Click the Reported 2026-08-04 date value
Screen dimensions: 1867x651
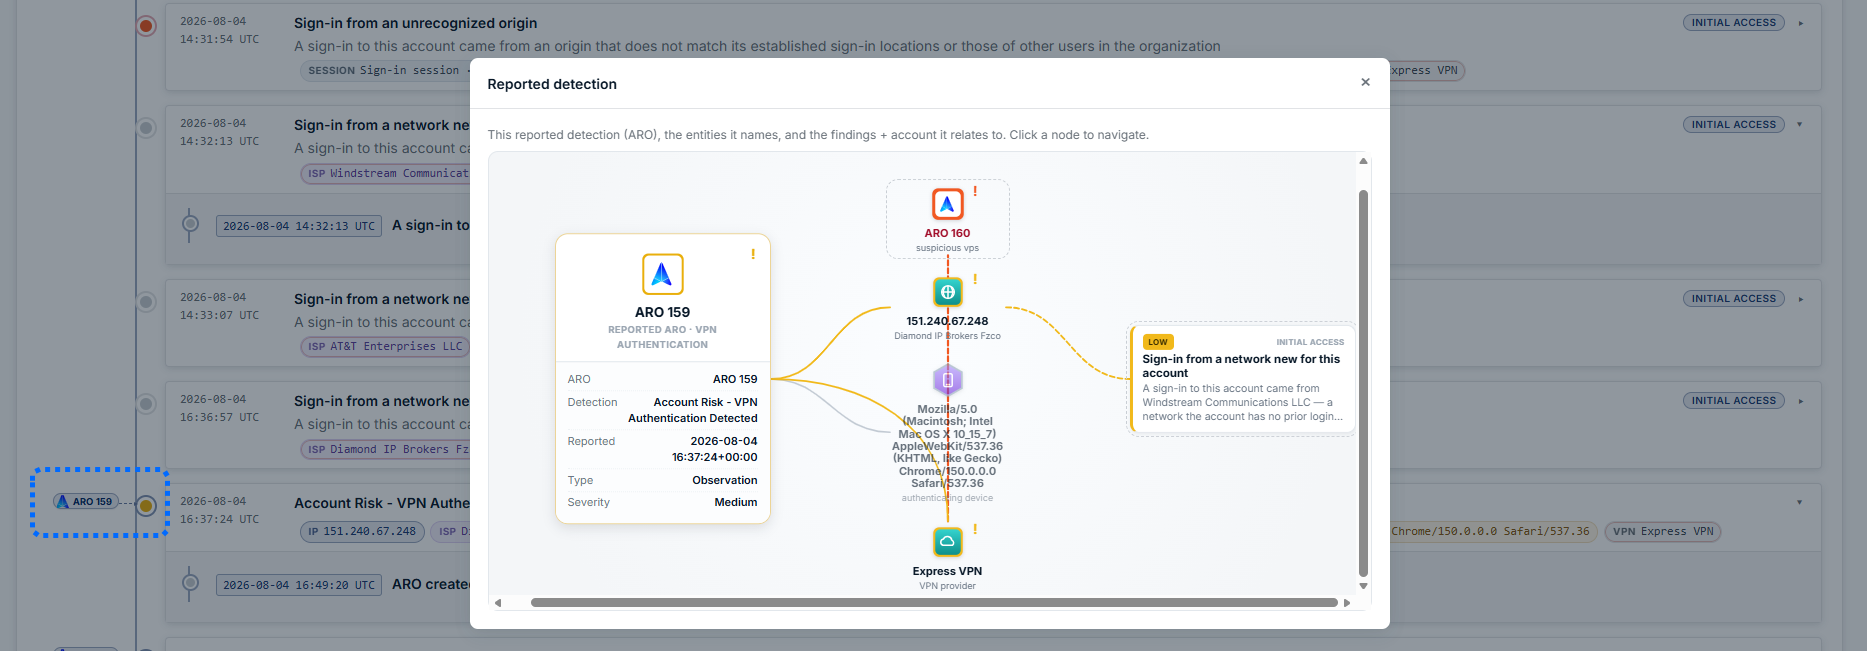pyautogui.click(x=715, y=449)
